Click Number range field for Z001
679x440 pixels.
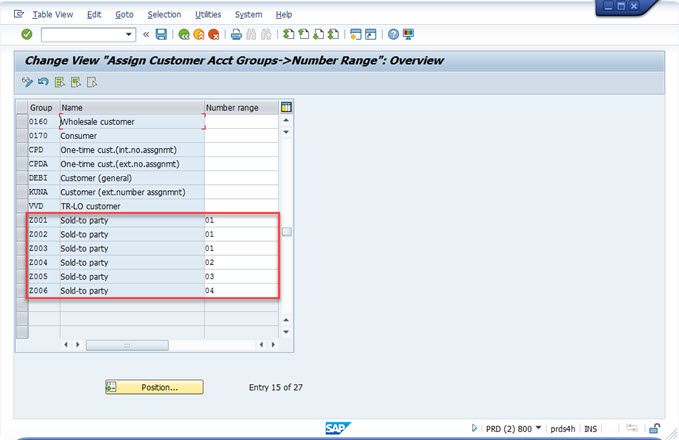click(241, 220)
